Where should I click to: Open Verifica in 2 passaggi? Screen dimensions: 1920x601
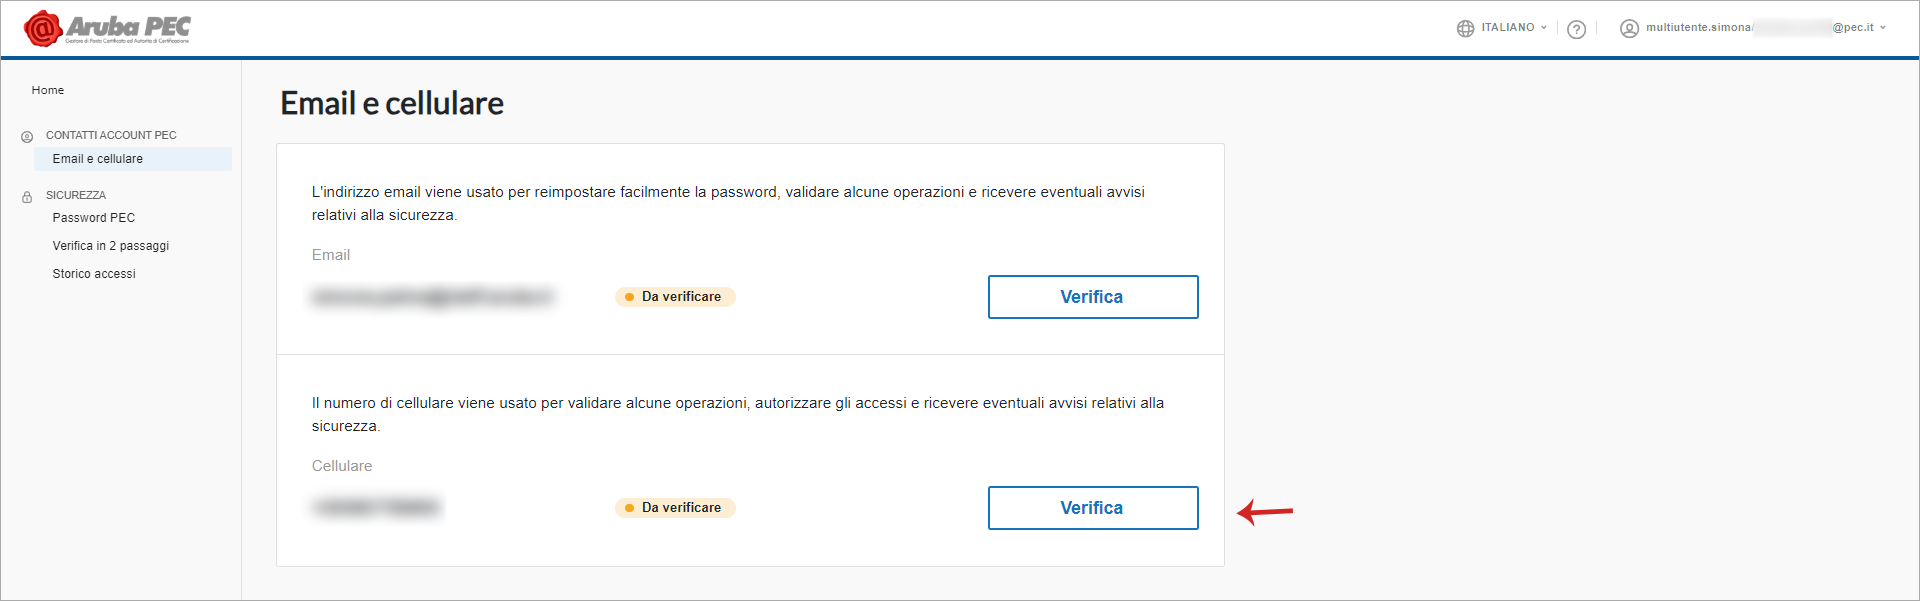point(111,246)
